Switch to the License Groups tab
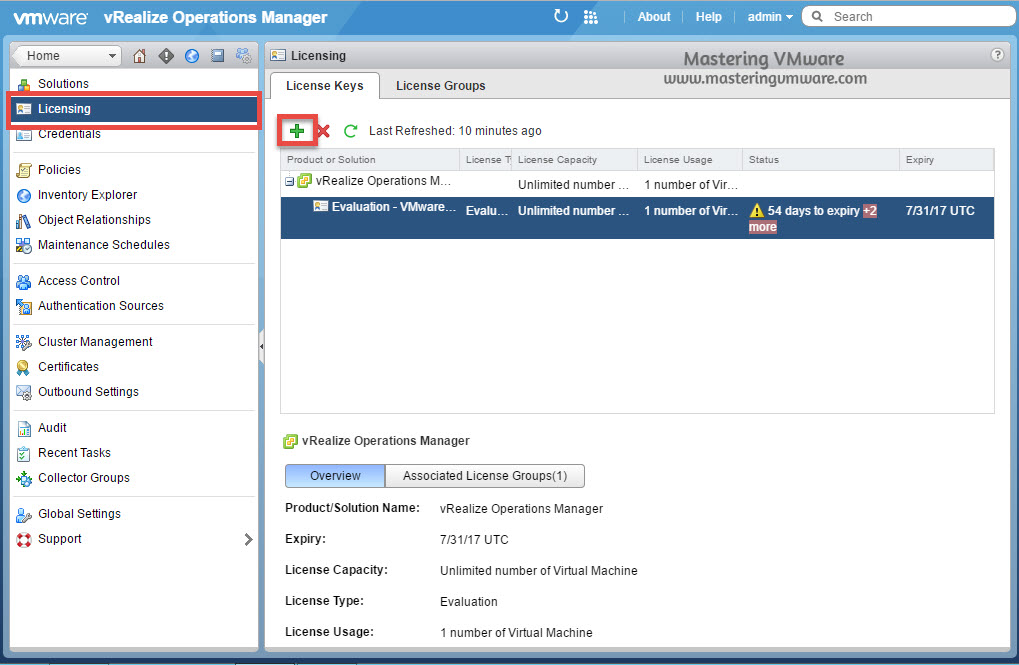Screen dimensions: 1019x665 (441, 86)
